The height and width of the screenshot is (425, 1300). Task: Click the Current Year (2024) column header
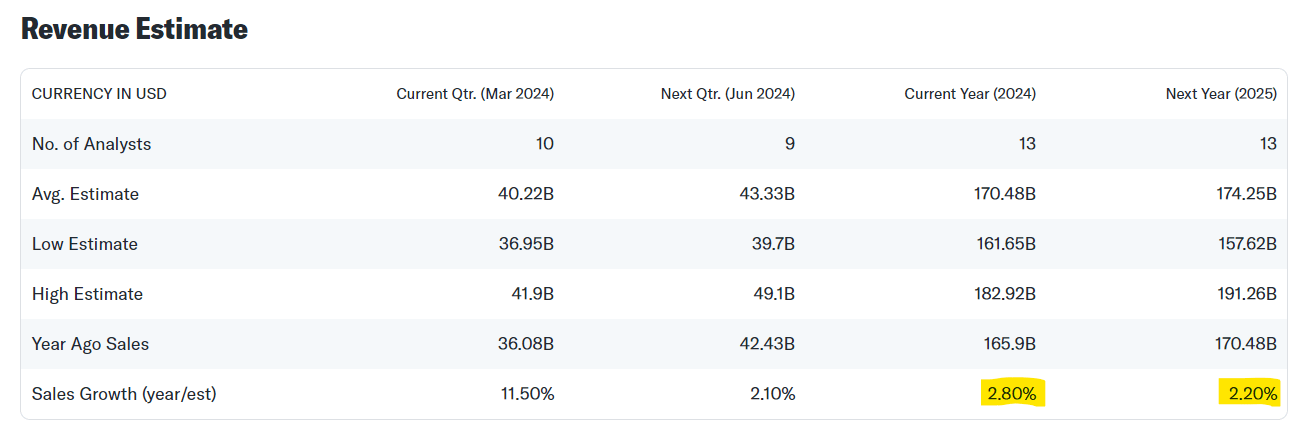[970, 94]
